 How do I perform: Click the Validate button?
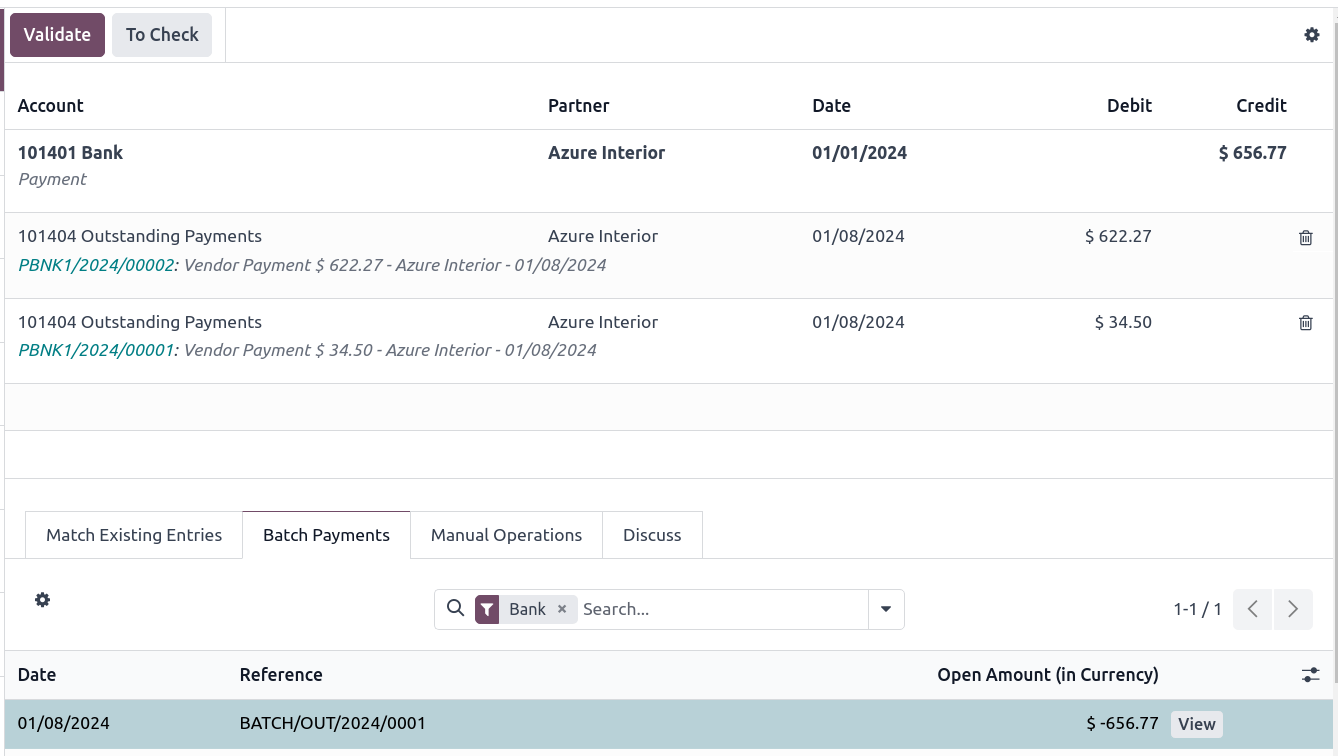[57, 34]
